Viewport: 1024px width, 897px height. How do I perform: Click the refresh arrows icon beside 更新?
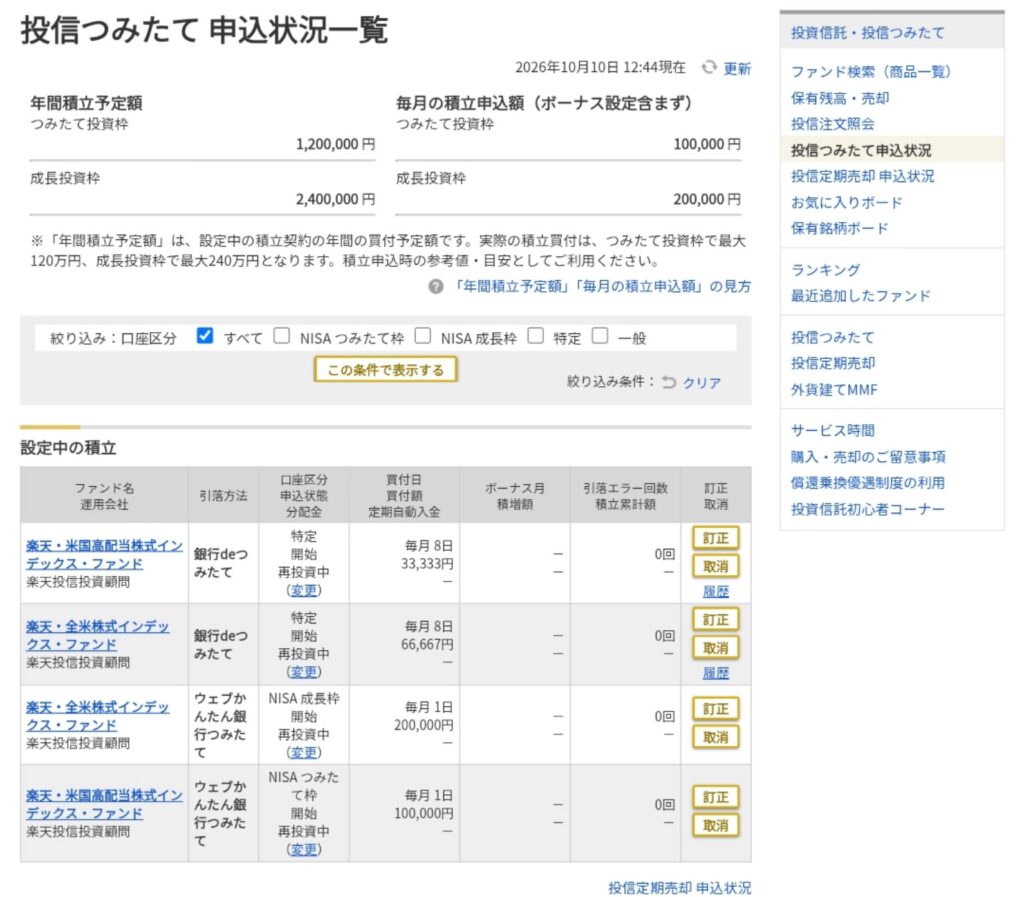pos(709,67)
